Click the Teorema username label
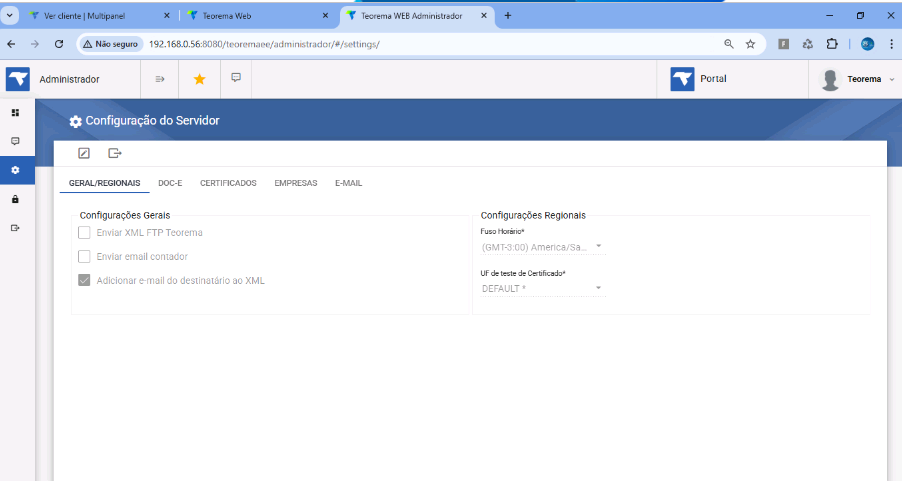 click(x=864, y=79)
